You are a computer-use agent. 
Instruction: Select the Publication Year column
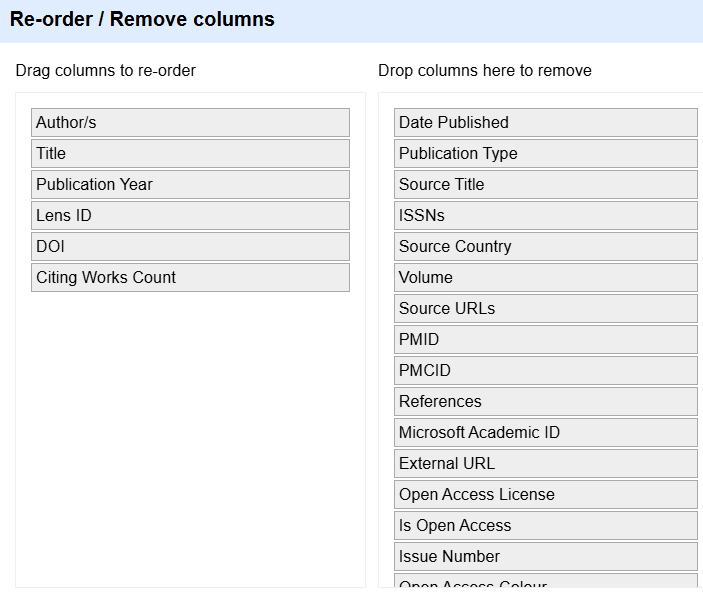point(190,185)
